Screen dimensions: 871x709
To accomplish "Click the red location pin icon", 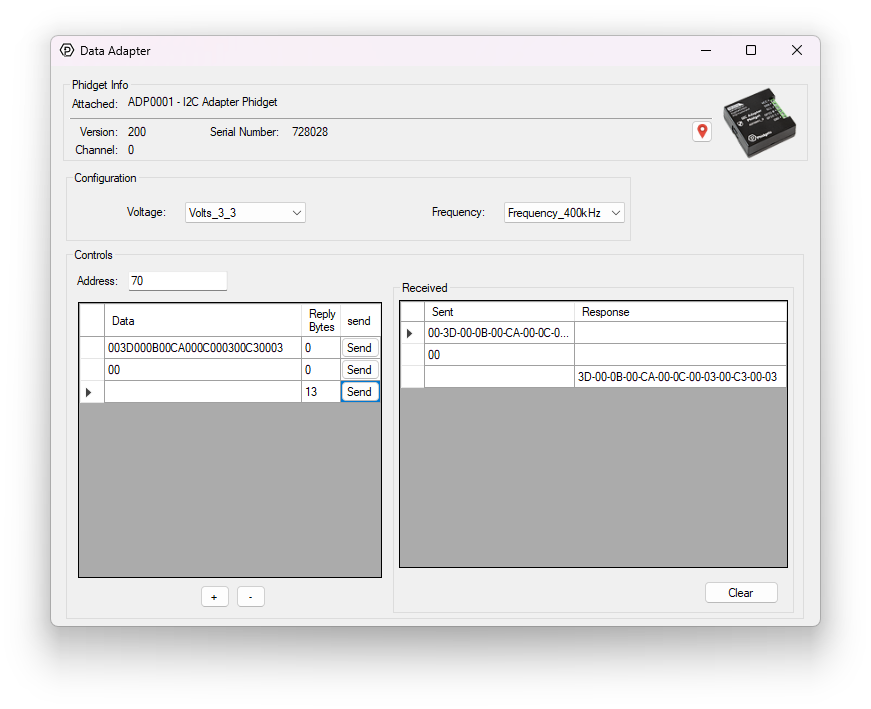I will [x=702, y=132].
